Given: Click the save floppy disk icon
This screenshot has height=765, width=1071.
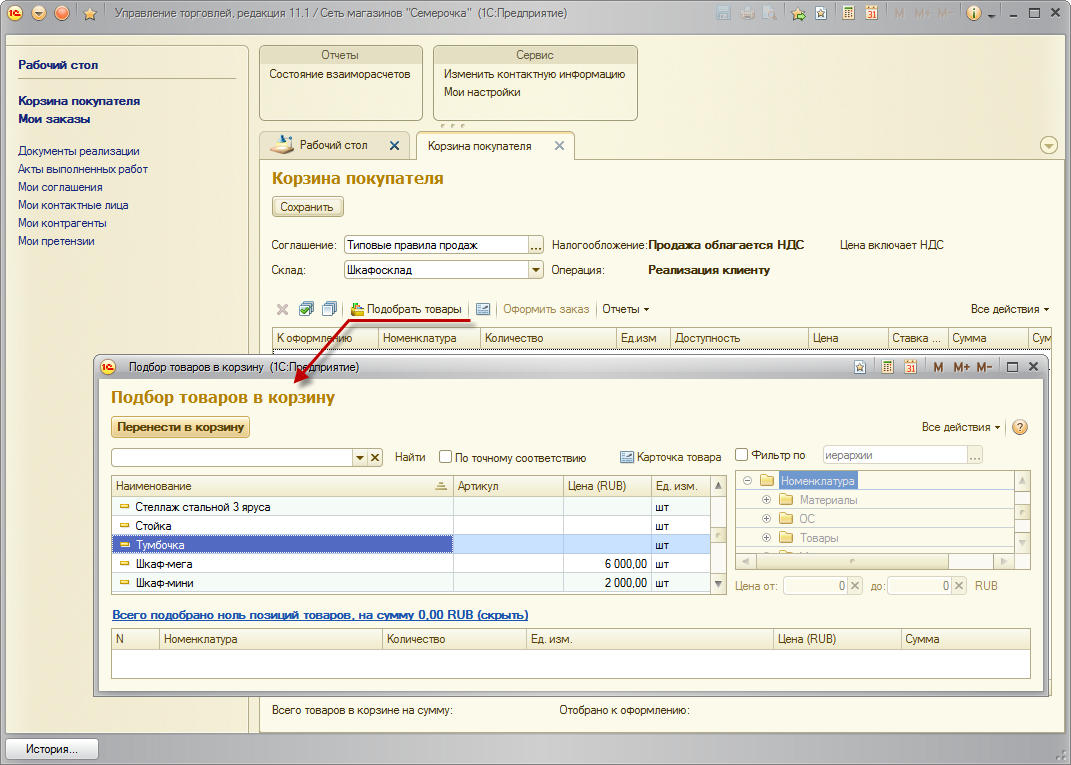Looking at the screenshot, I should point(724,13).
